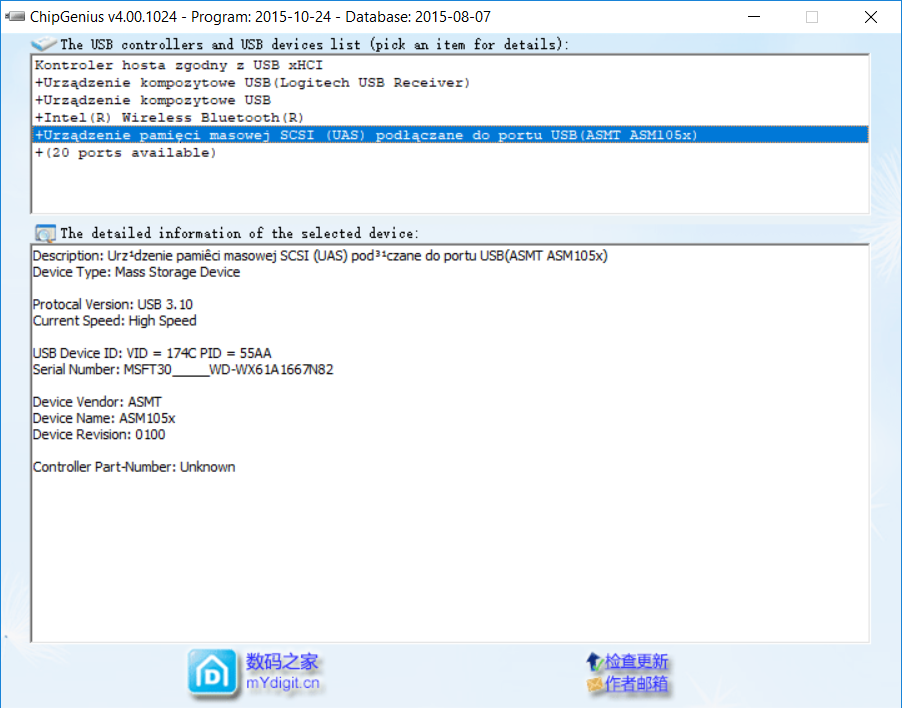Image resolution: width=902 pixels, height=708 pixels.
Task: Open the mYdigit house logo icon
Action: pos(212,673)
